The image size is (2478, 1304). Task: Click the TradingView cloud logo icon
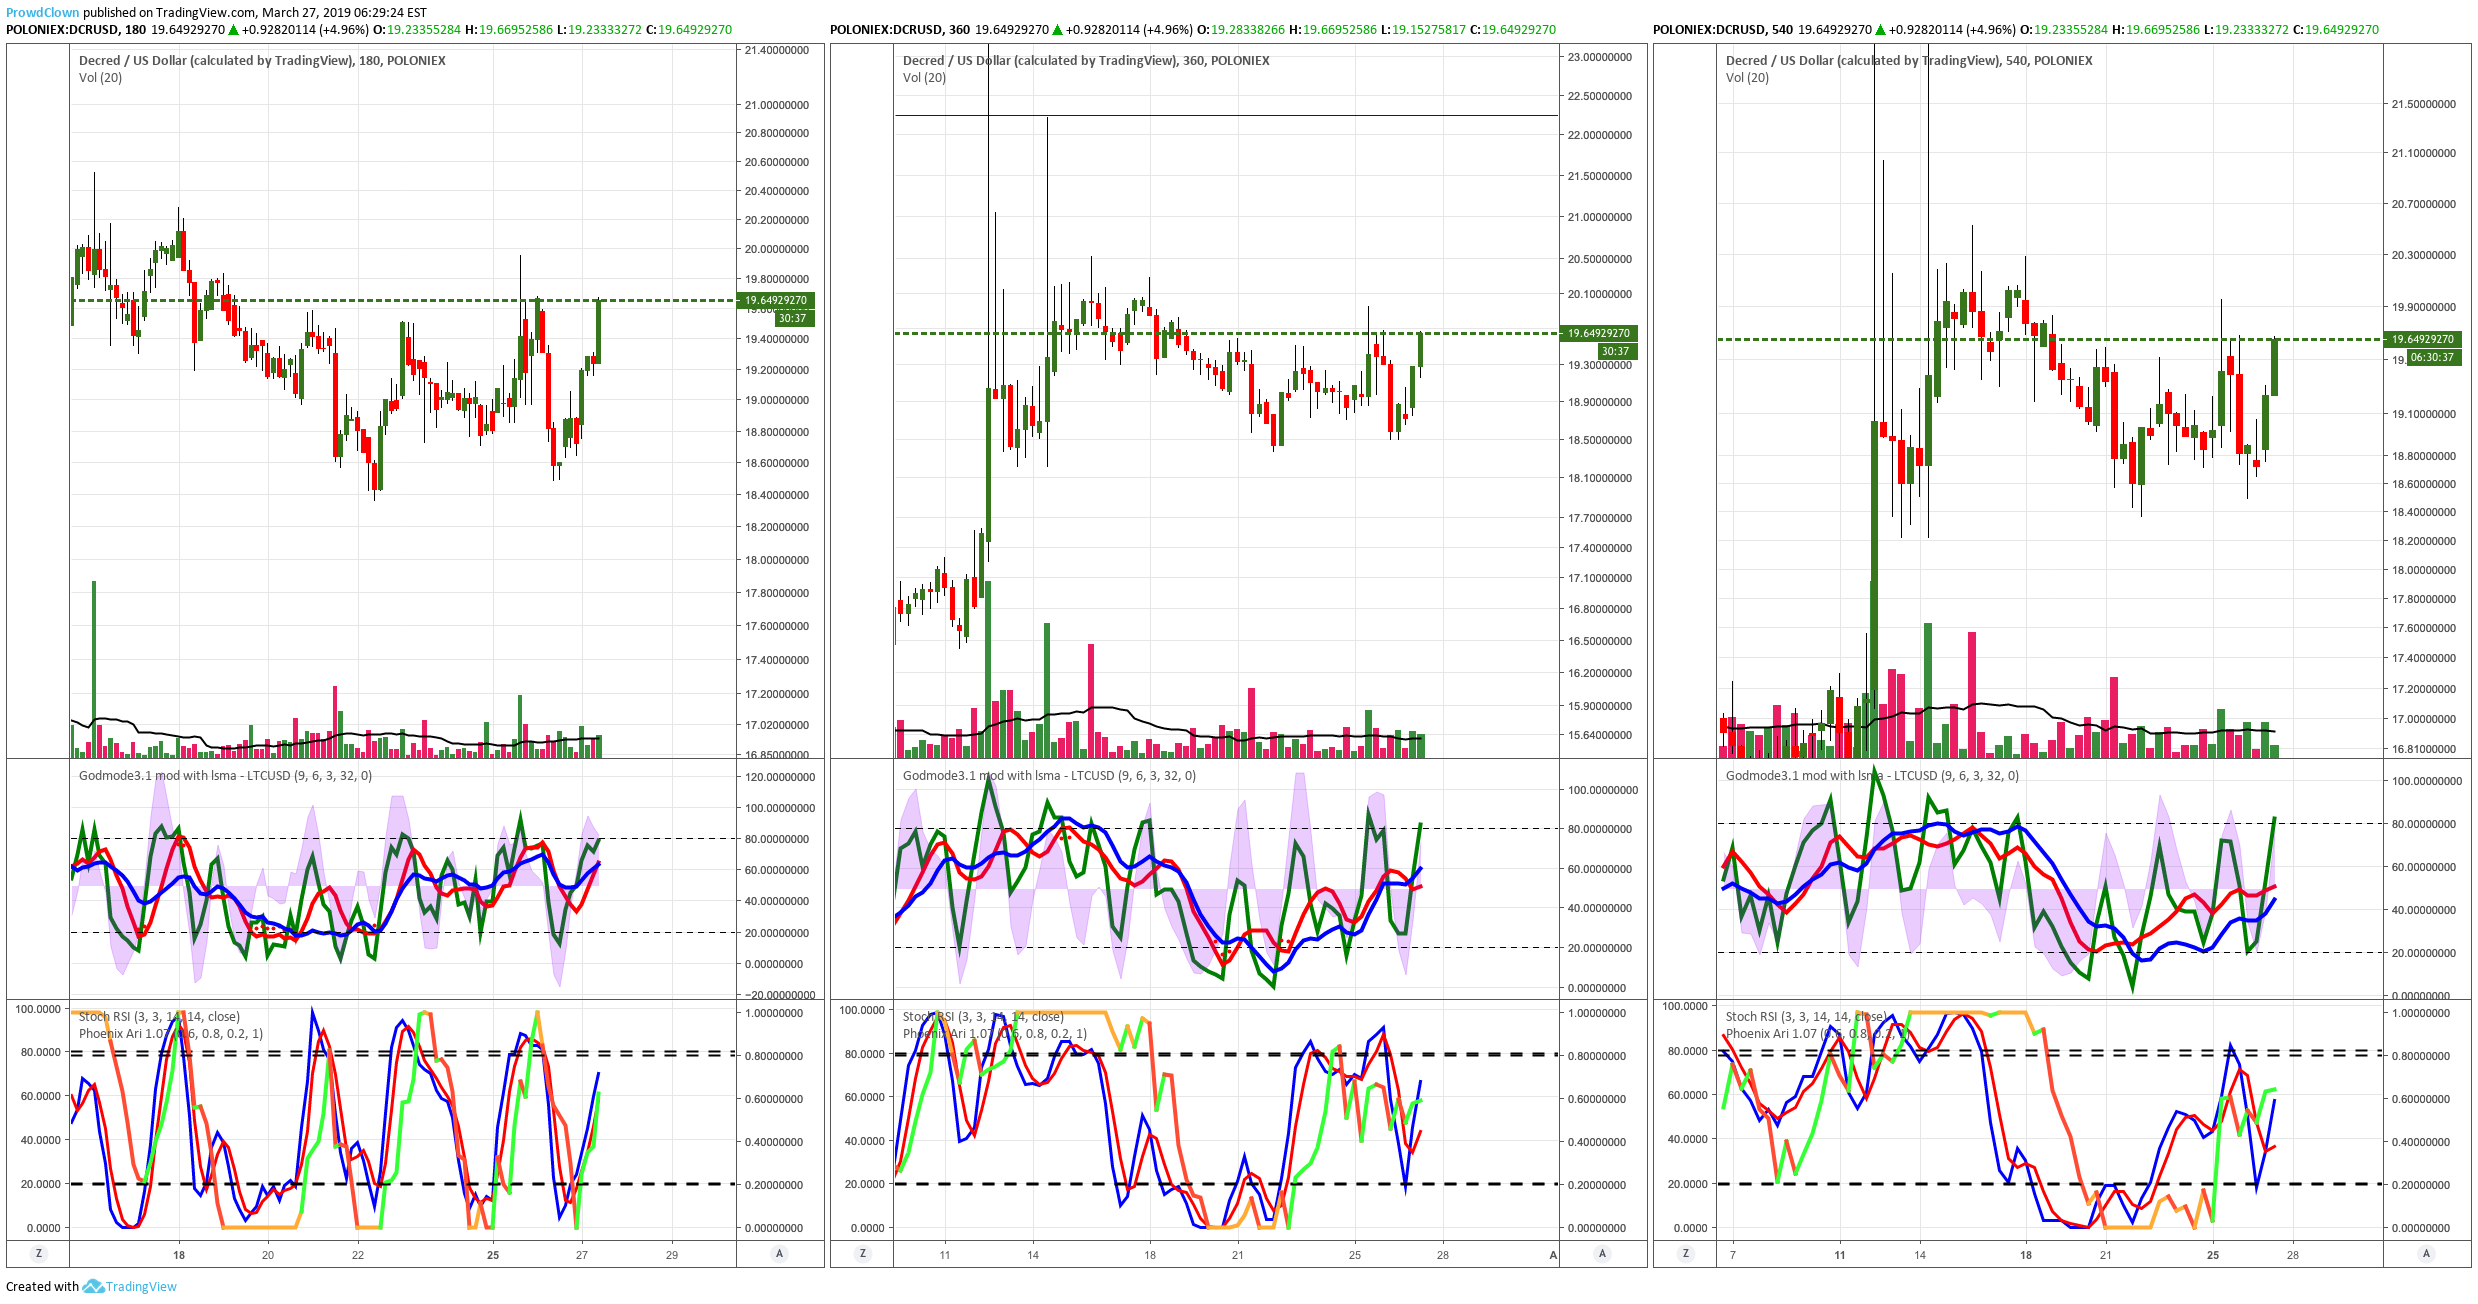point(93,1286)
